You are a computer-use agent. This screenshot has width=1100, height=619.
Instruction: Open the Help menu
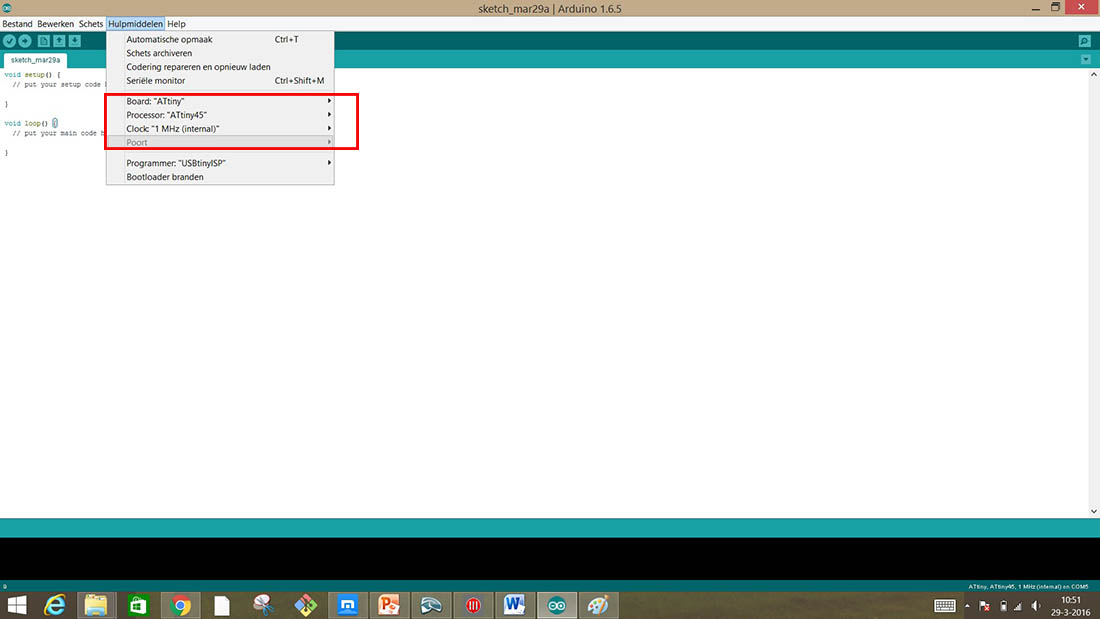point(176,24)
